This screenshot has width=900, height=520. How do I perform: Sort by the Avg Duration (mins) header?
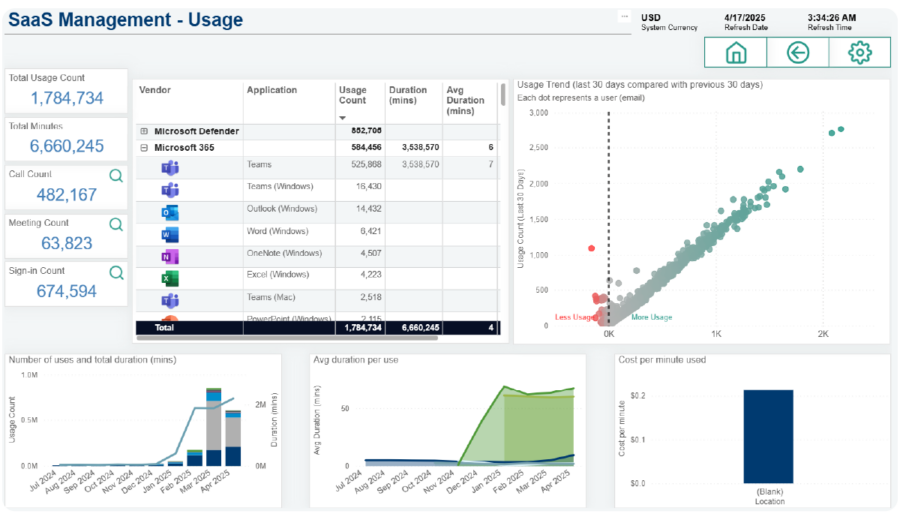pyautogui.click(x=465, y=100)
